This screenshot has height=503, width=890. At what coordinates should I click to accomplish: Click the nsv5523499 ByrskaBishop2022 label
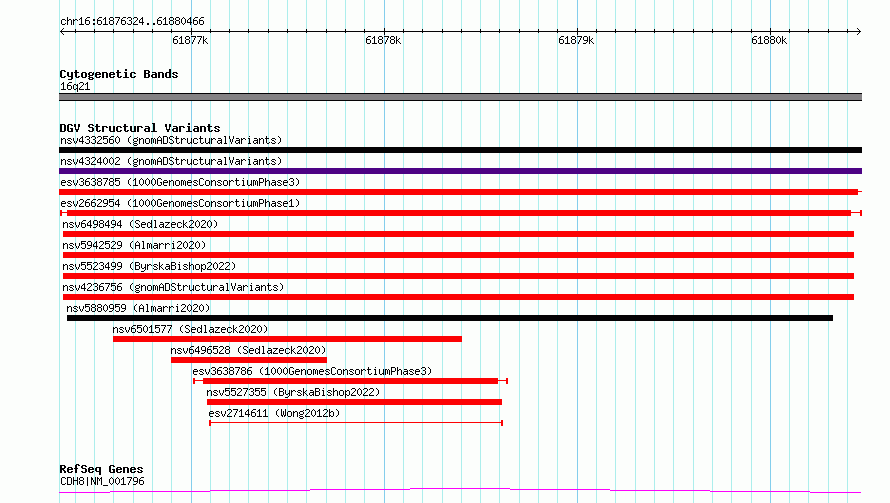(149, 266)
